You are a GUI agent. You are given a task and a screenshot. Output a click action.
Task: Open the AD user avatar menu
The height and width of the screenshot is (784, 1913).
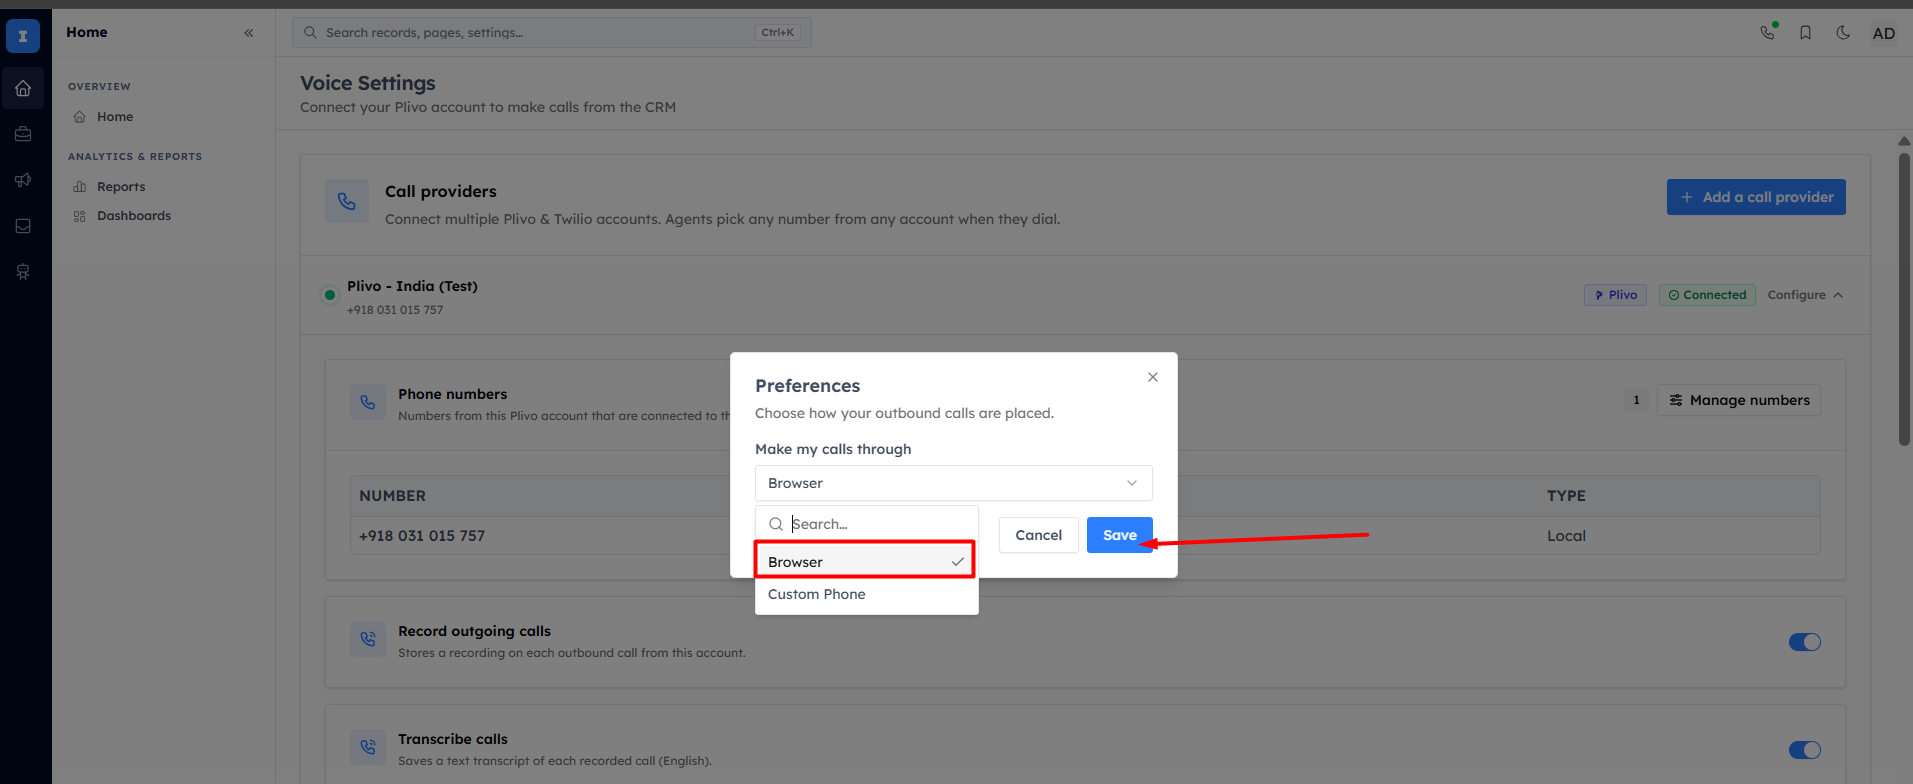pos(1884,33)
